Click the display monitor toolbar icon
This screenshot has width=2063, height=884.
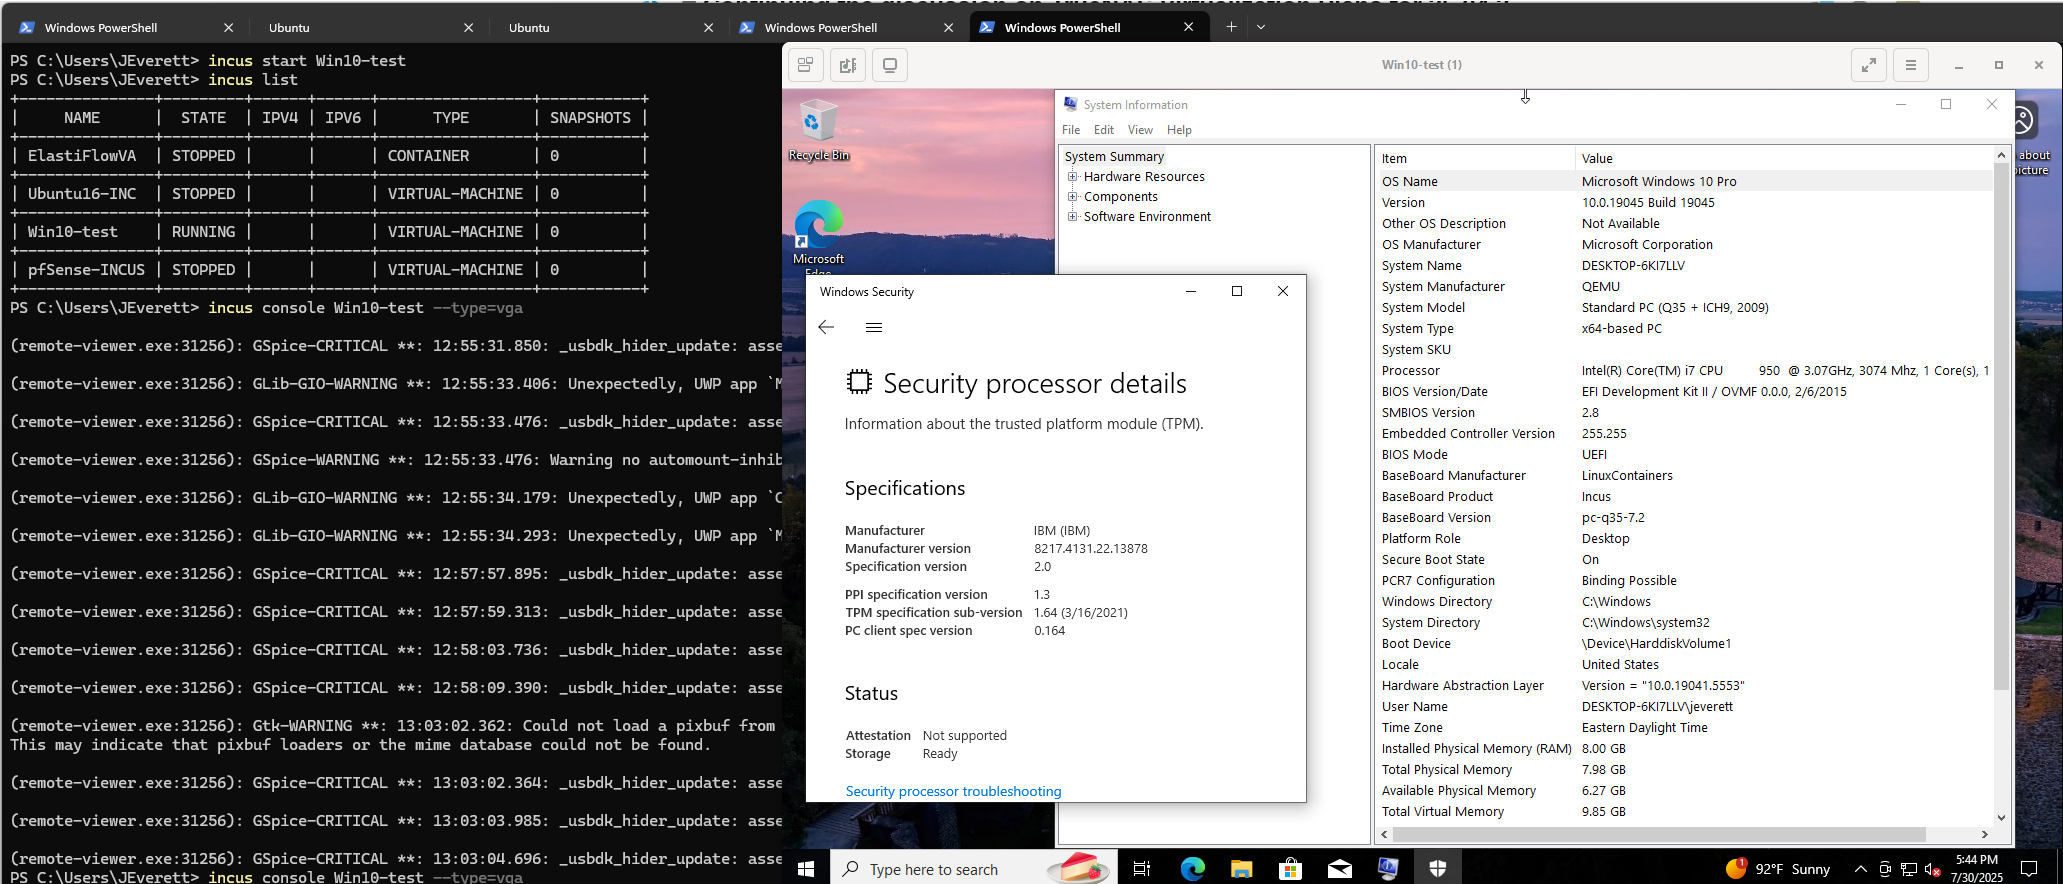[x=889, y=65]
